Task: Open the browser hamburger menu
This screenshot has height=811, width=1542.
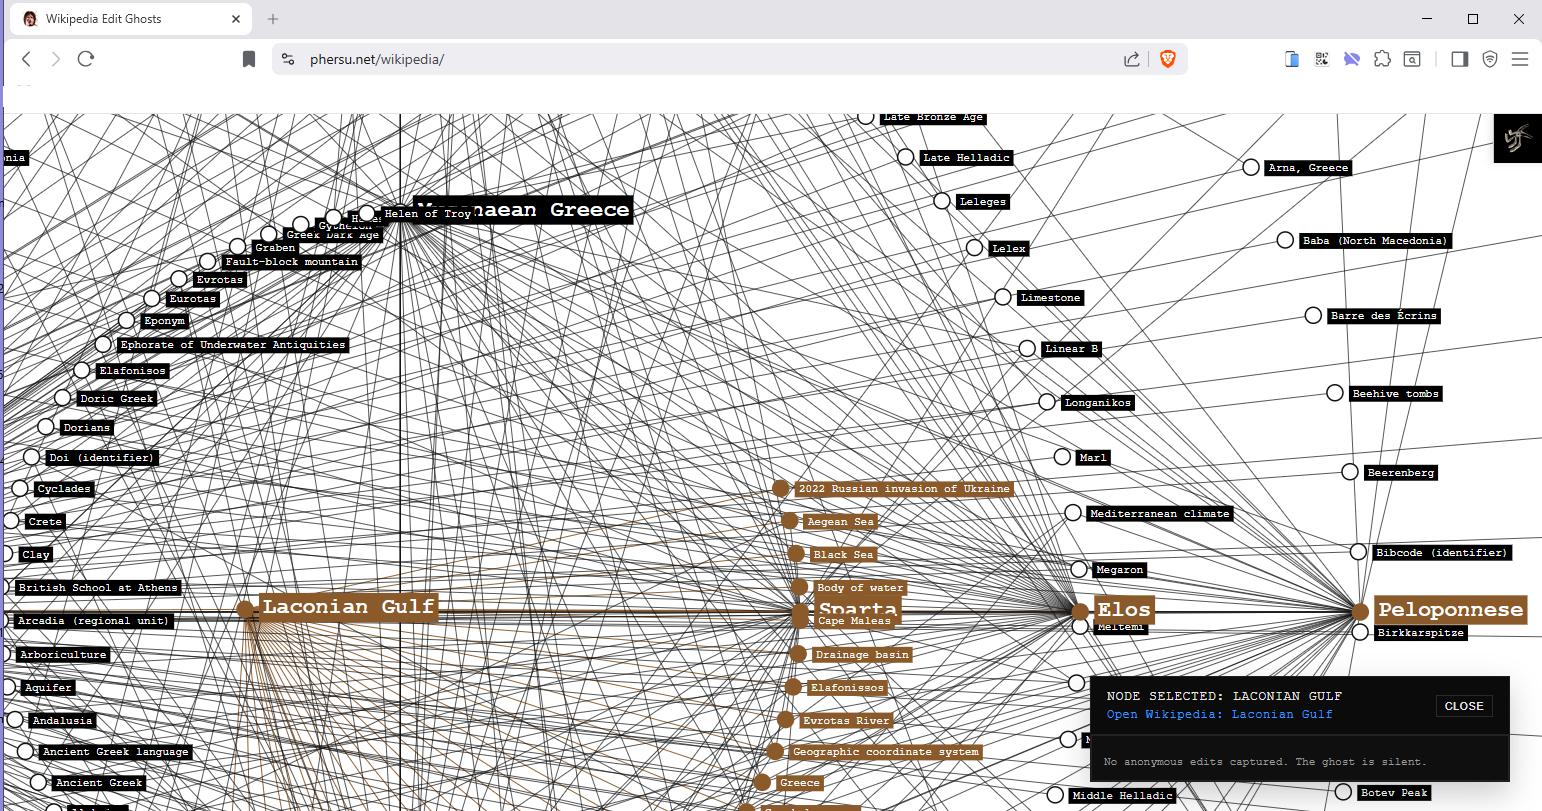Action: 1521,59
